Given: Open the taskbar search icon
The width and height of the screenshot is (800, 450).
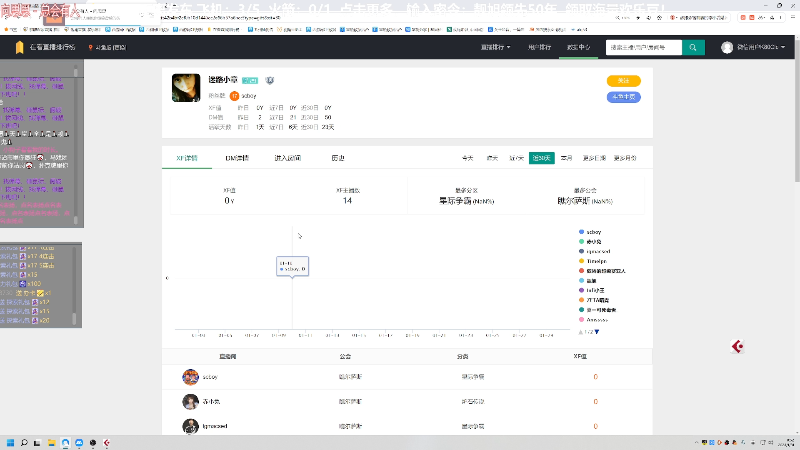Looking at the screenshot, I should click(24, 443).
